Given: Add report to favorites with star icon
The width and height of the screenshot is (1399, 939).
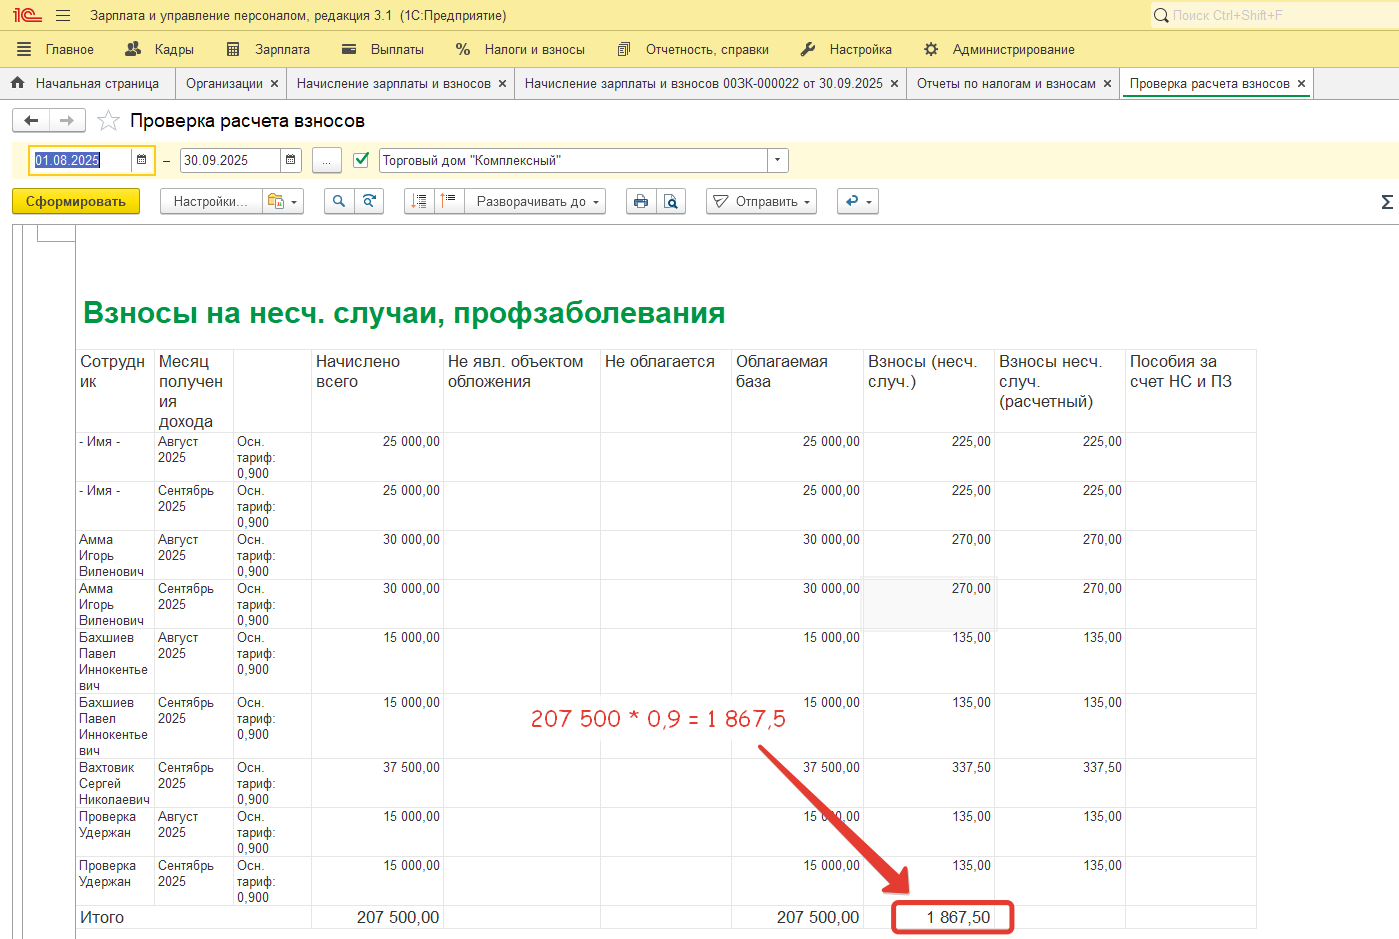Looking at the screenshot, I should click(x=108, y=121).
